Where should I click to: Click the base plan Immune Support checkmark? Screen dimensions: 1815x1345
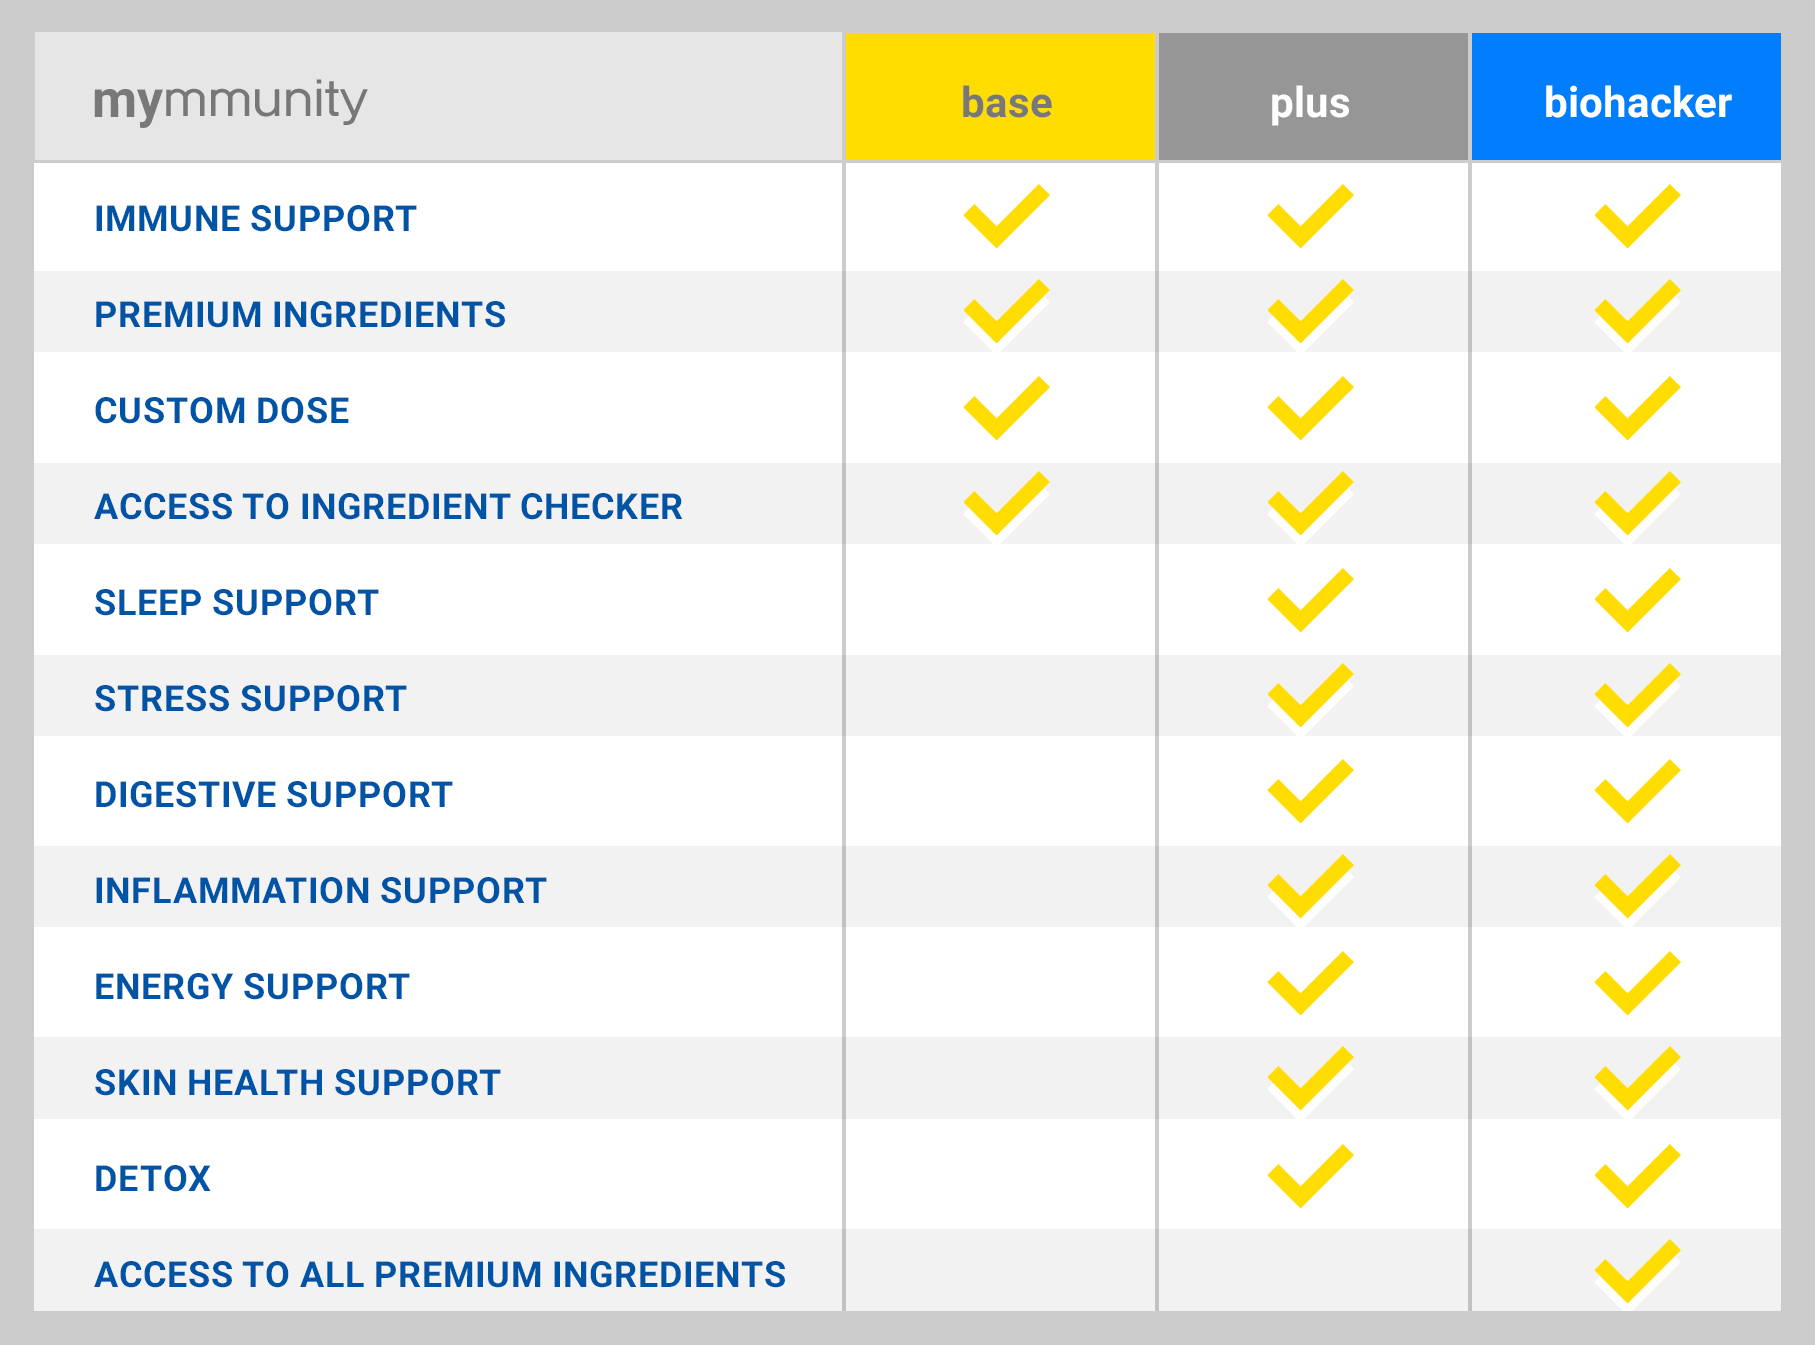tap(1006, 216)
